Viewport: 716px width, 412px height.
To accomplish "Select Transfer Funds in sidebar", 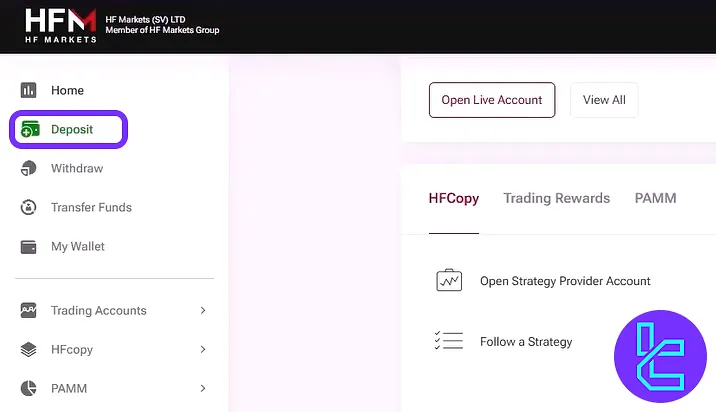I will [x=91, y=207].
